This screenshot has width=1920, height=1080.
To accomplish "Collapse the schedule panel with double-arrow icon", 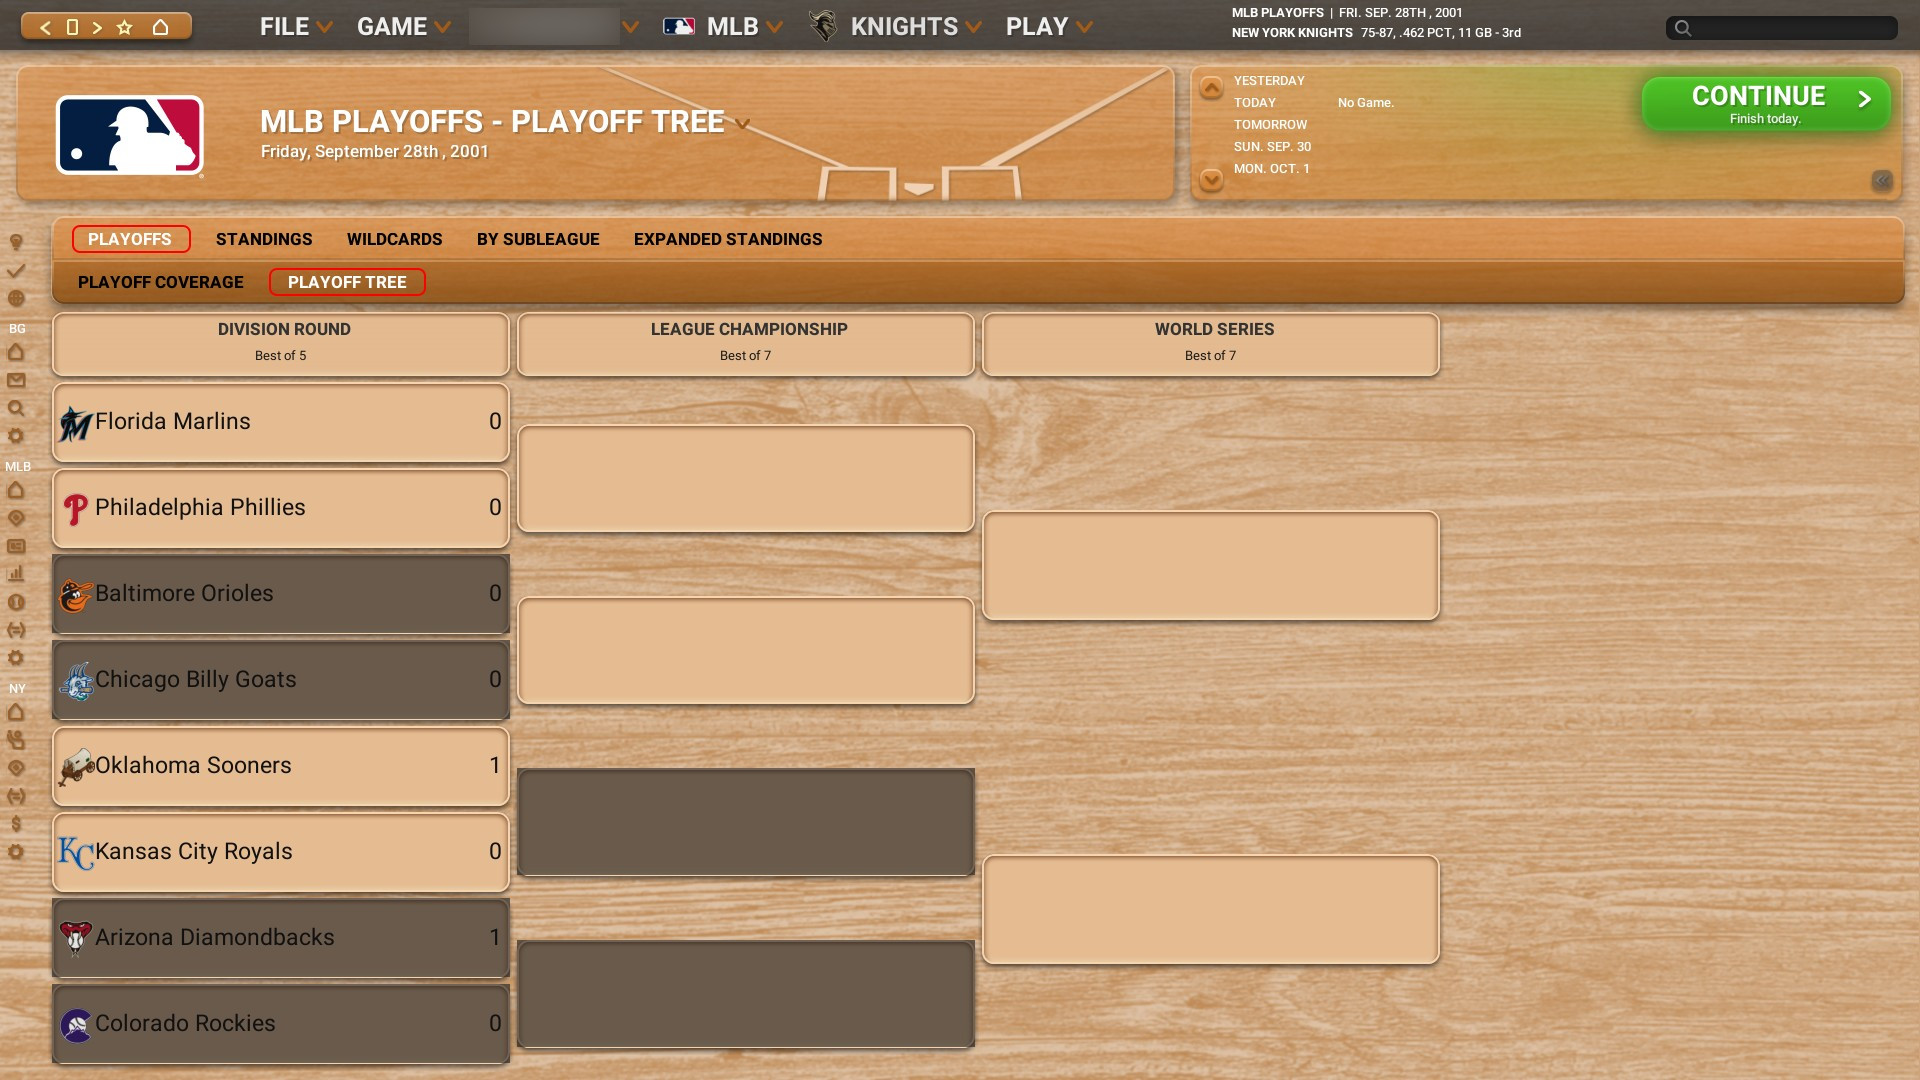I will (1881, 181).
